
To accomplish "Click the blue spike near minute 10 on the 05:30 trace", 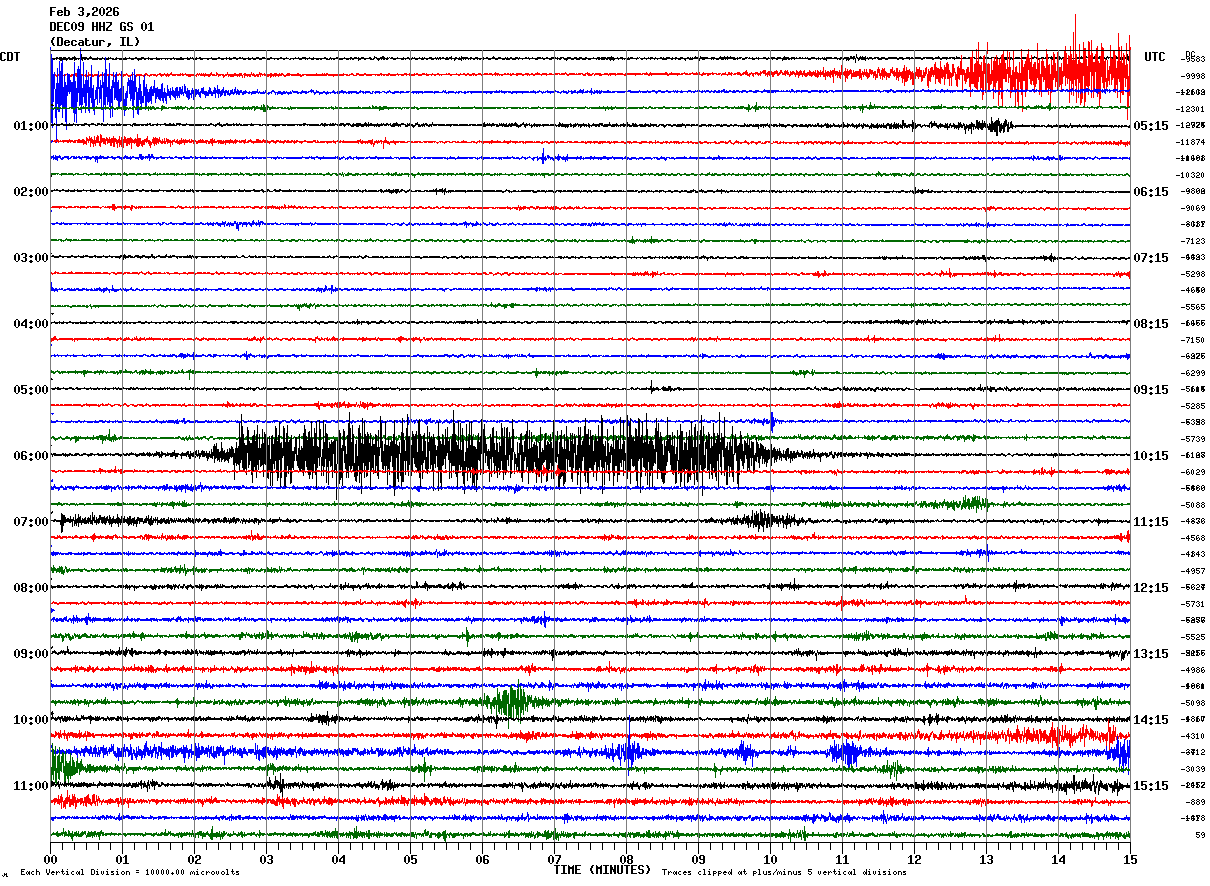I will (772, 421).
